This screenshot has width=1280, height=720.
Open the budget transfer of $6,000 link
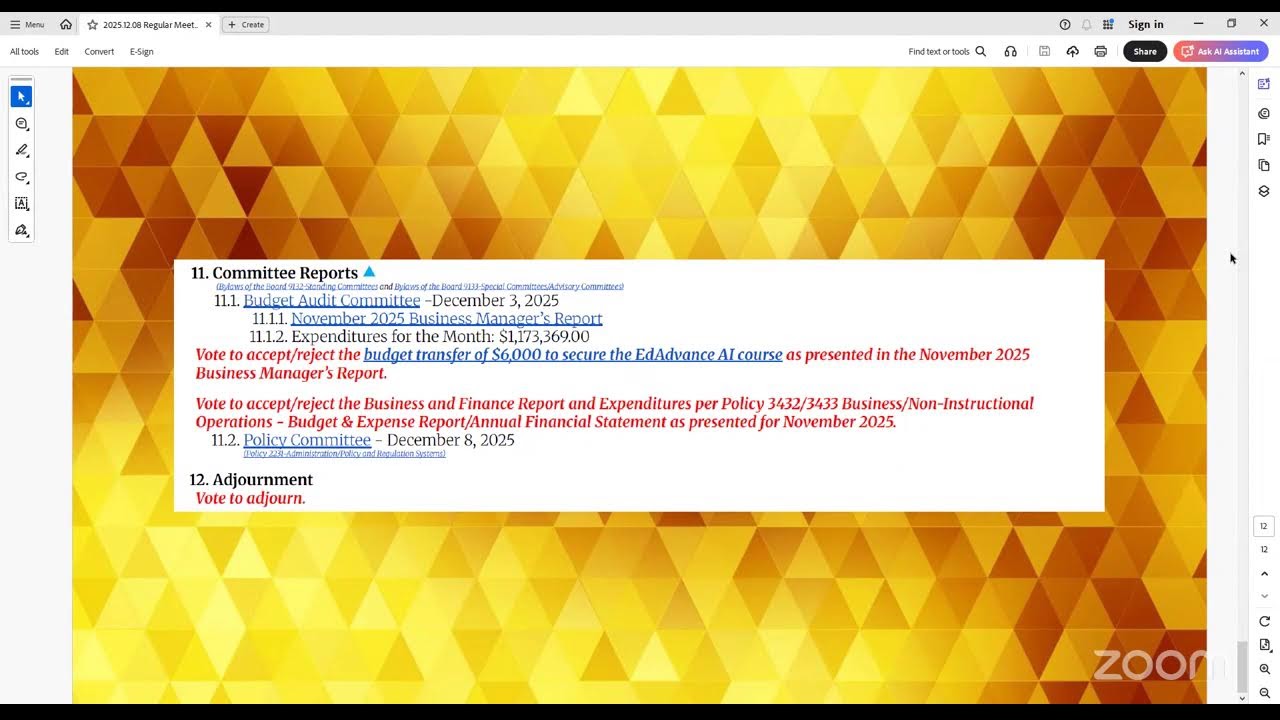573,354
